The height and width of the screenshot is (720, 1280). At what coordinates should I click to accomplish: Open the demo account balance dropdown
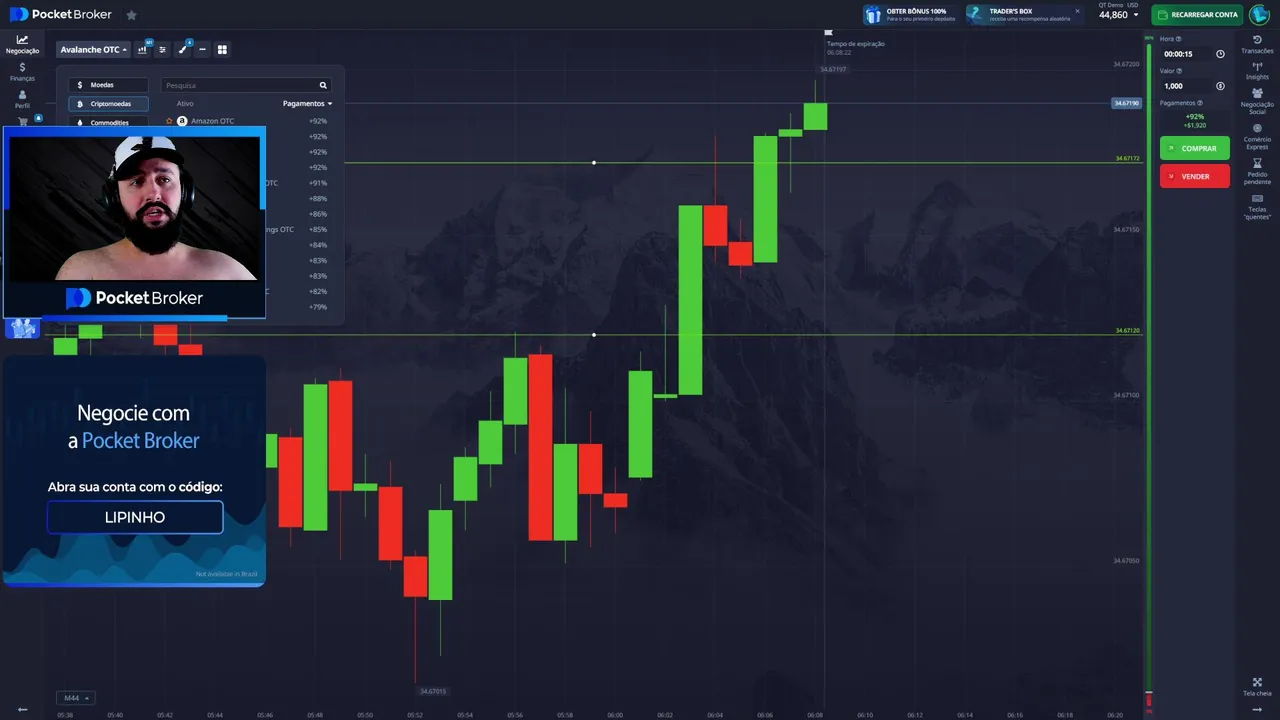point(1119,14)
